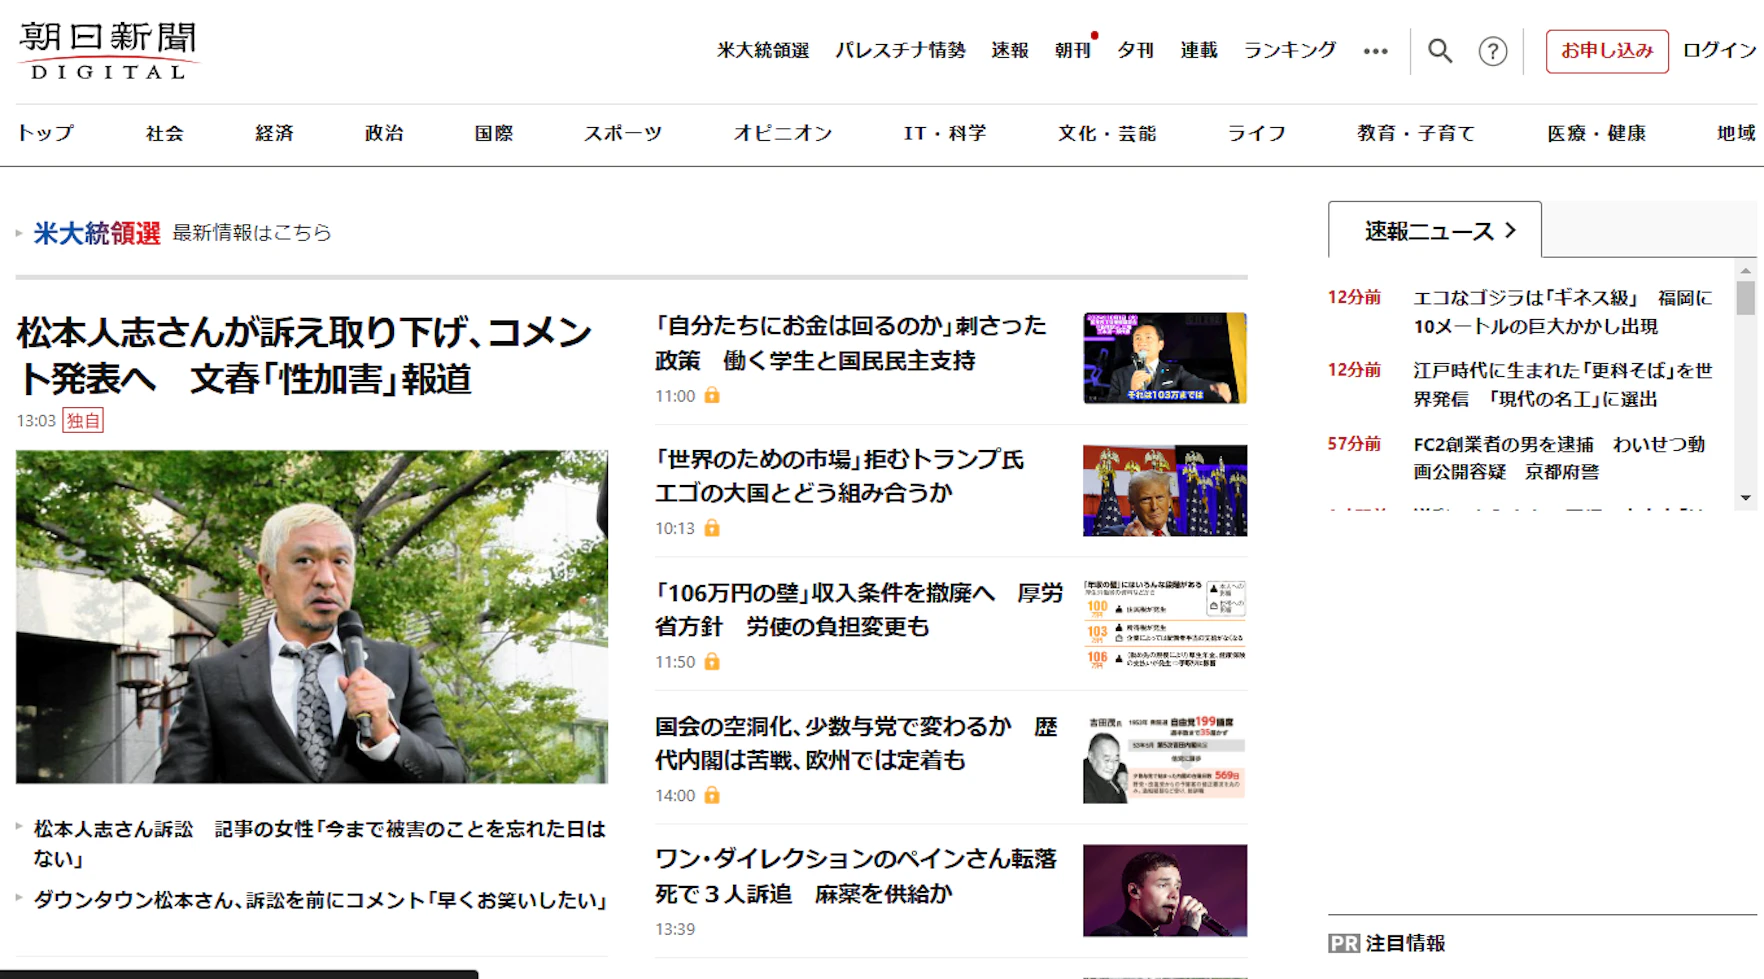Click the PR badge near 注目情報
The image size is (1764, 979).
pos(1344,943)
